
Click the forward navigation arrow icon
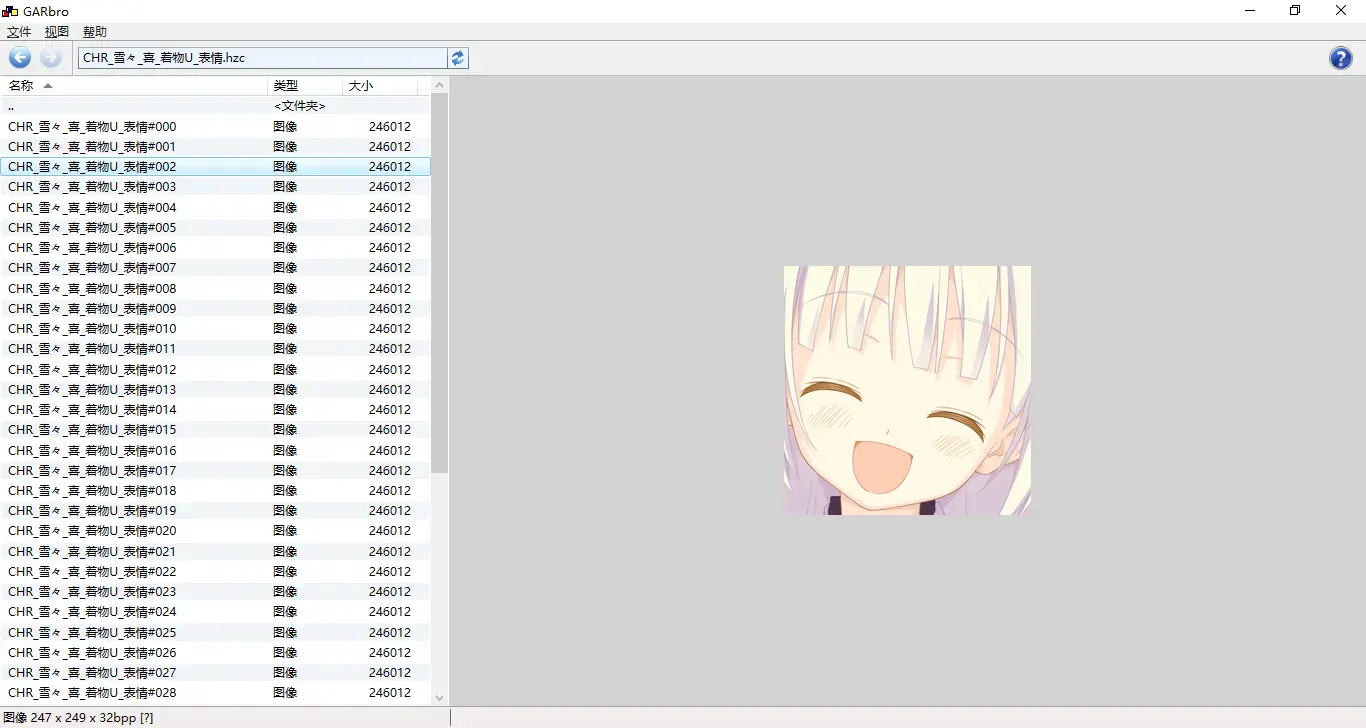pos(51,58)
